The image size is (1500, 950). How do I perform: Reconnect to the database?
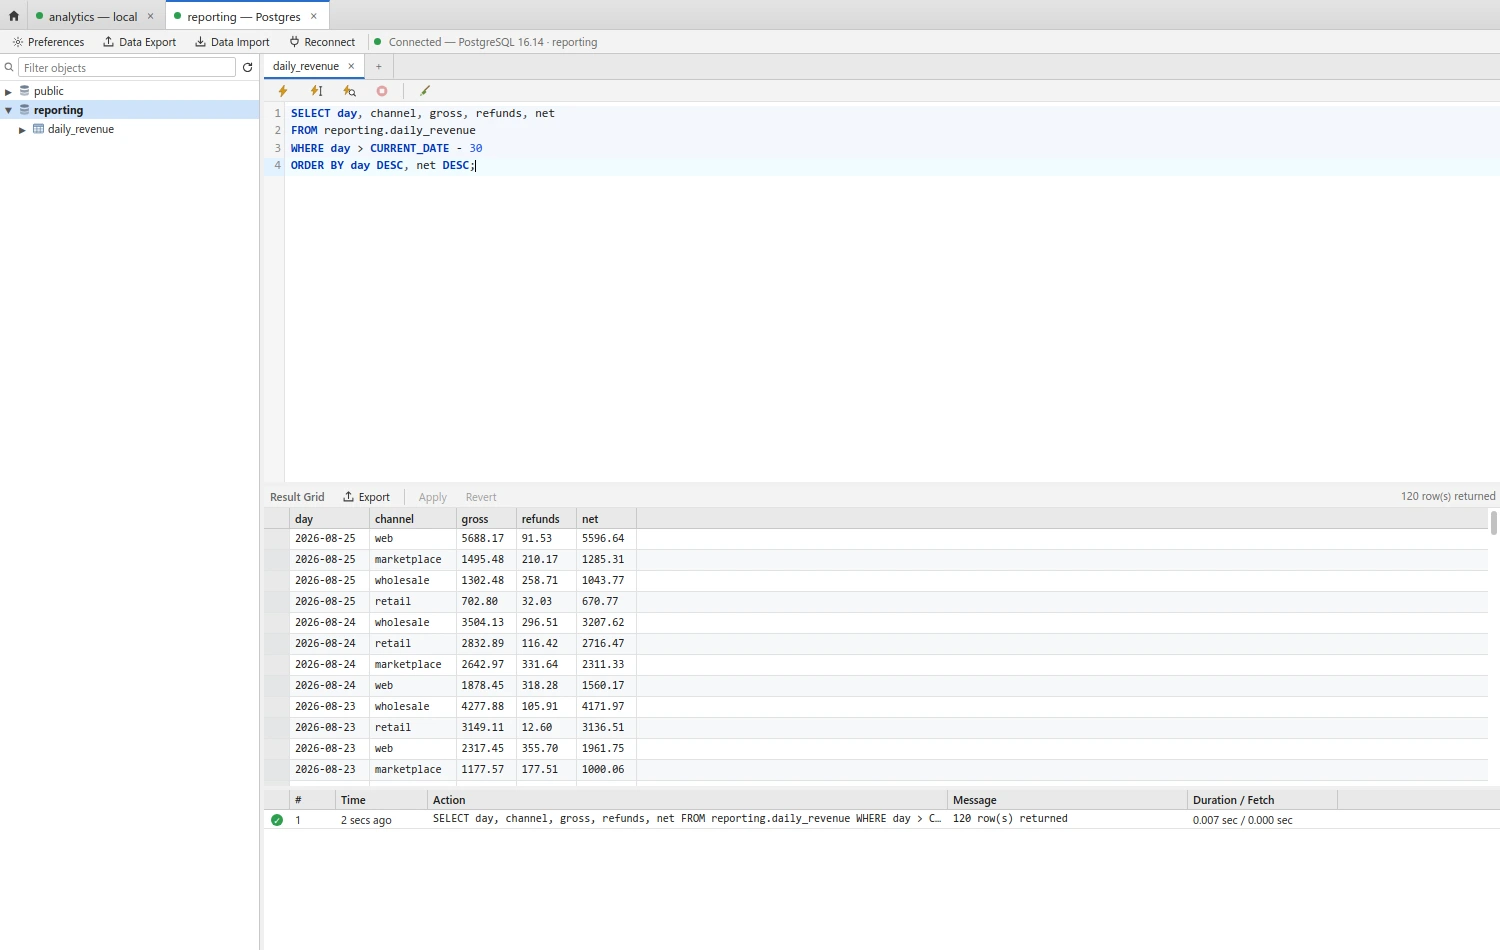point(322,42)
